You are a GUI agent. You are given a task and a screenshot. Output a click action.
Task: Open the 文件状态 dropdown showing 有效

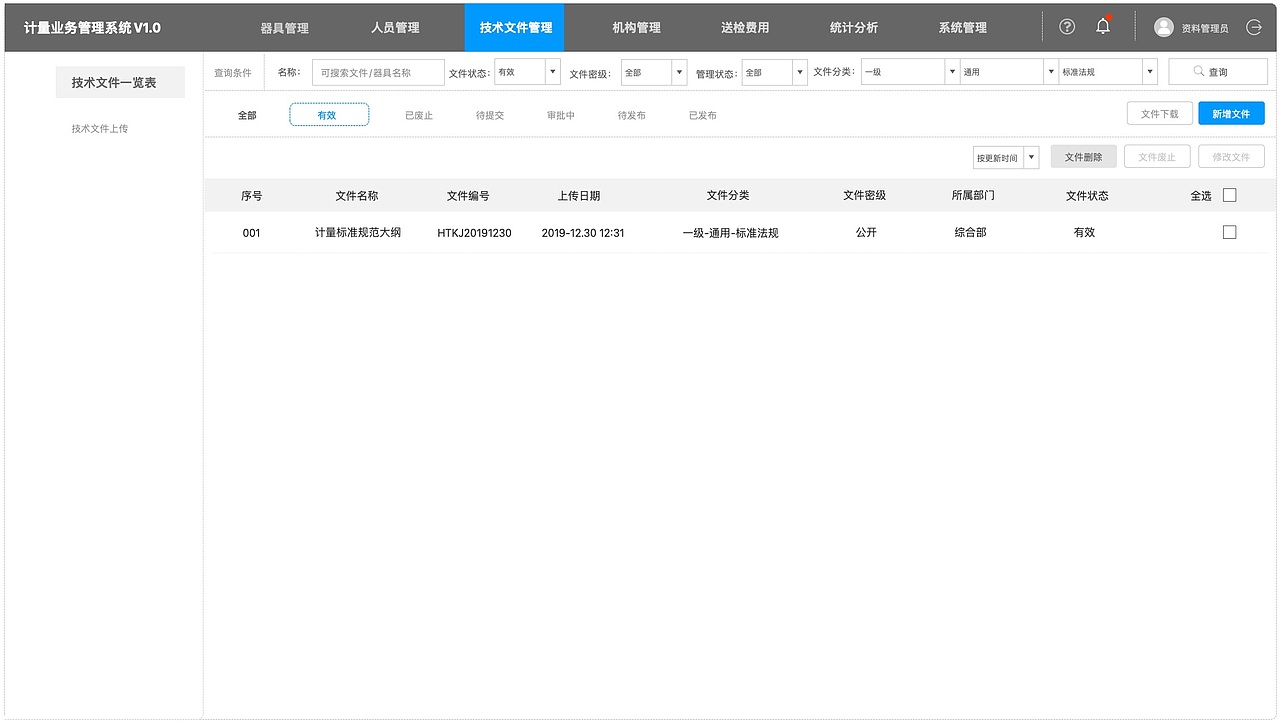527,72
